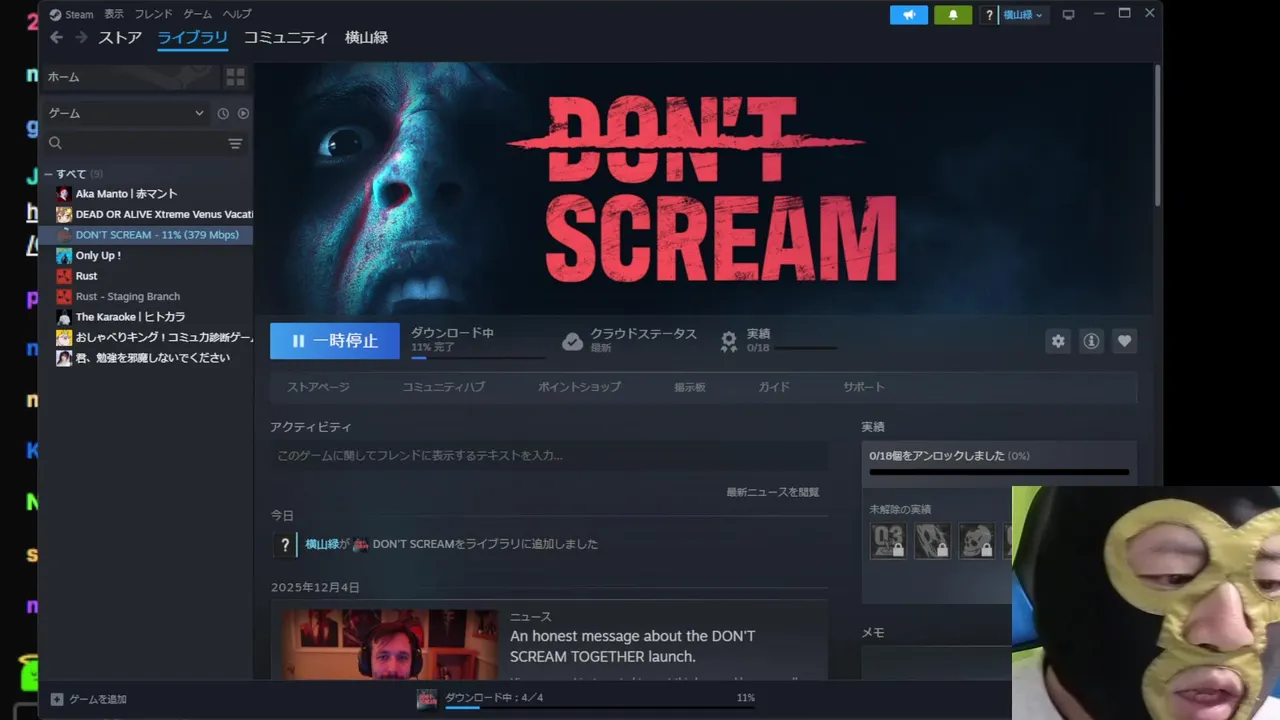Click the page vertical scrollbar

[x=1157, y=135]
